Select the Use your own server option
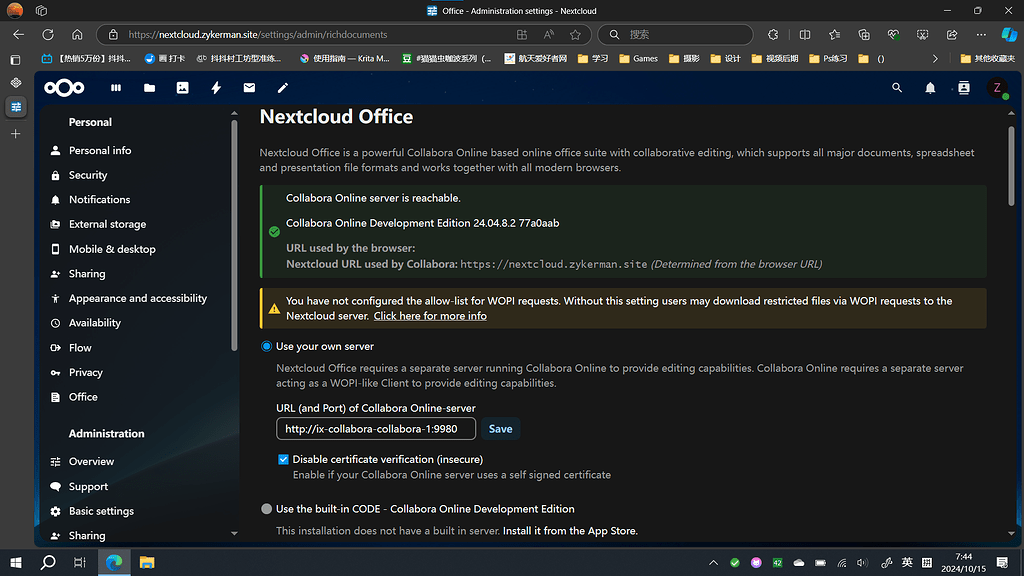Viewport: 1024px width, 576px height. click(266, 346)
